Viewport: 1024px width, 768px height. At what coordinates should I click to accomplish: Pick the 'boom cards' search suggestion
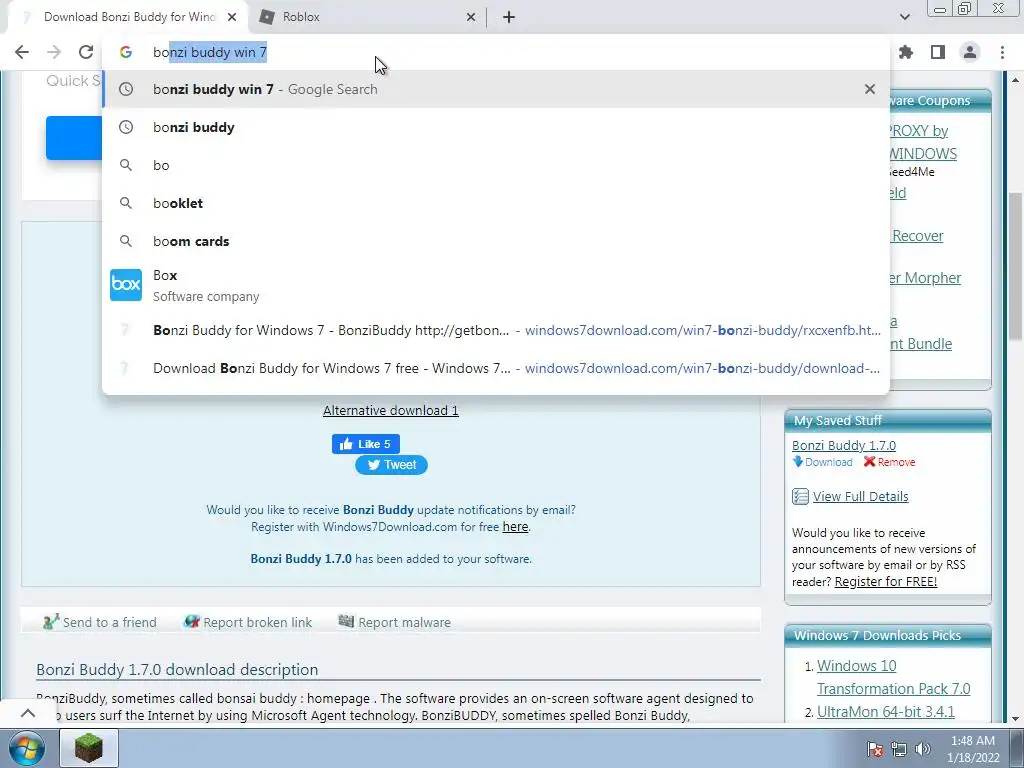point(496,241)
